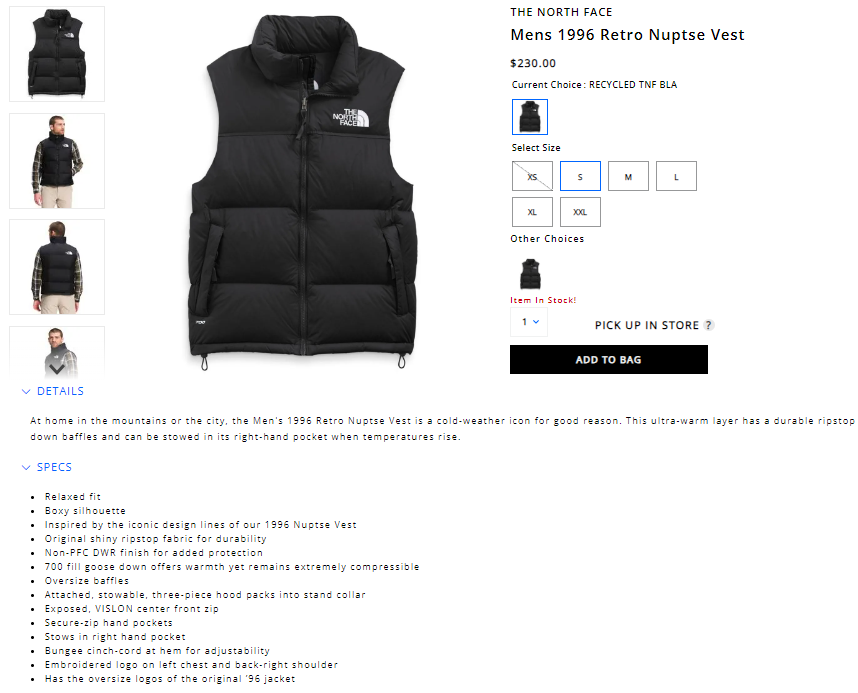
Task: View the model front-facing thumbnail
Action: click(x=57, y=161)
